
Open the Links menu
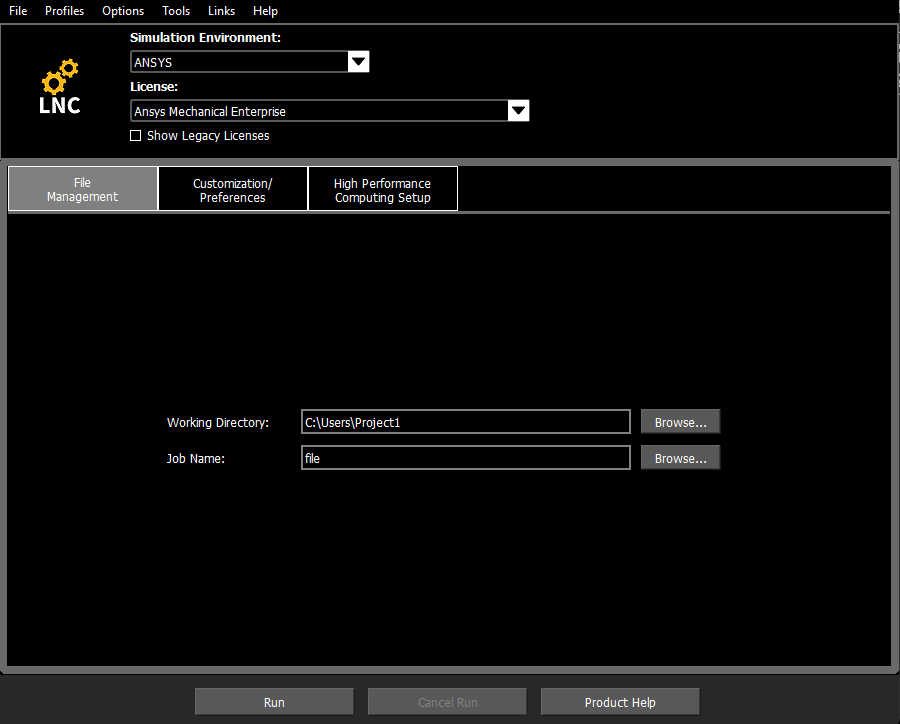click(221, 11)
